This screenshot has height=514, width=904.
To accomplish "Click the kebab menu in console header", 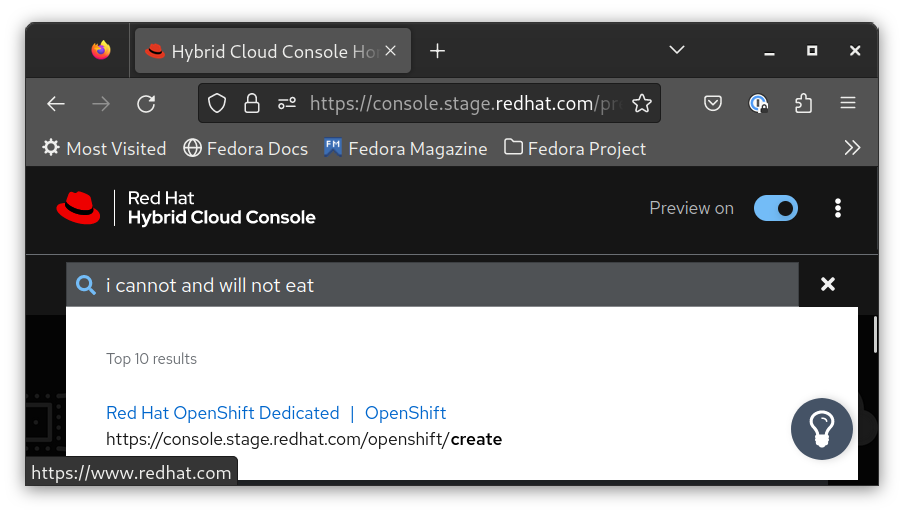I will 838,208.
